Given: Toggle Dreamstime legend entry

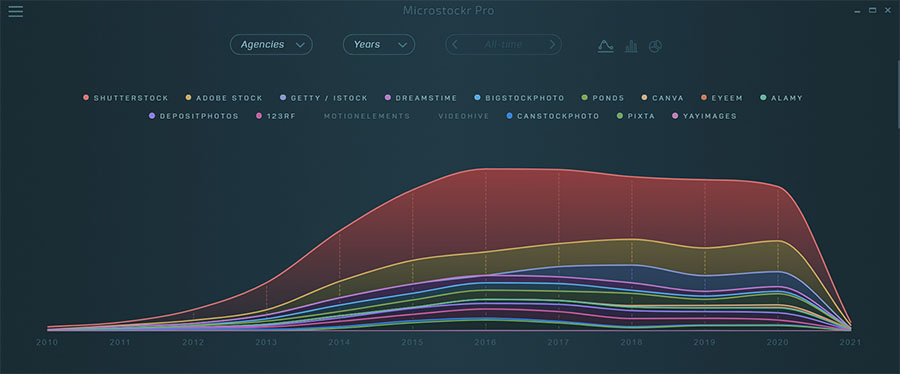Looking at the screenshot, I should pyautogui.click(x=421, y=98).
